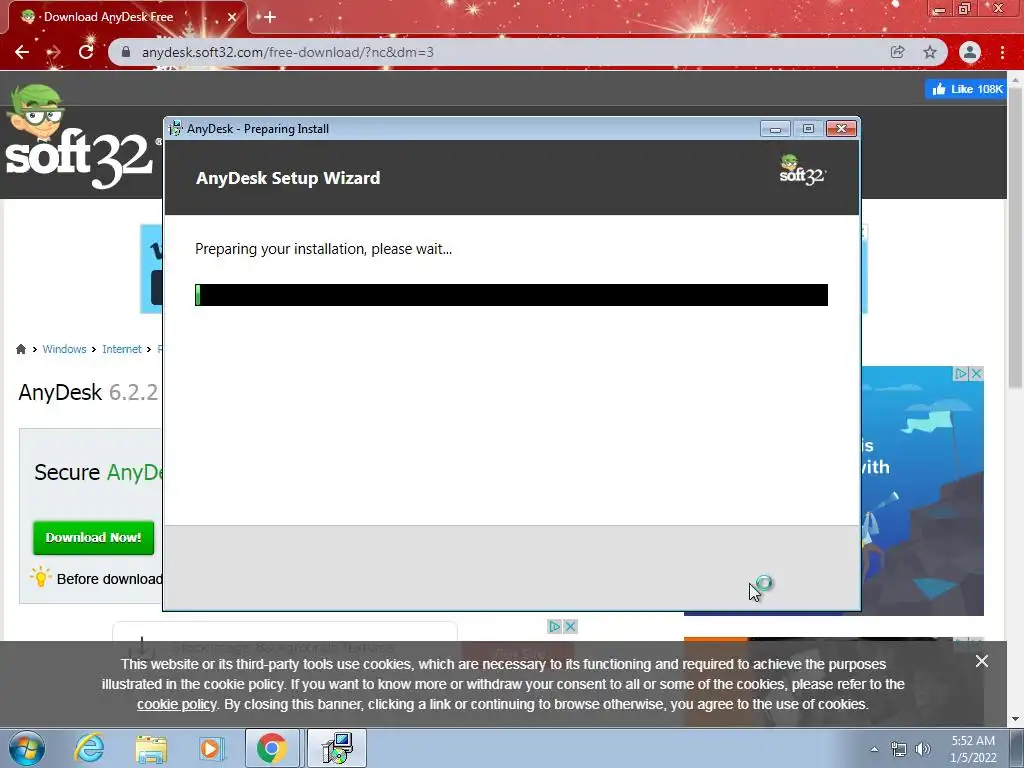This screenshot has width=1024, height=768.
Task: Click the AnyDesk 6.2.2 heading
Action: (88, 392)
